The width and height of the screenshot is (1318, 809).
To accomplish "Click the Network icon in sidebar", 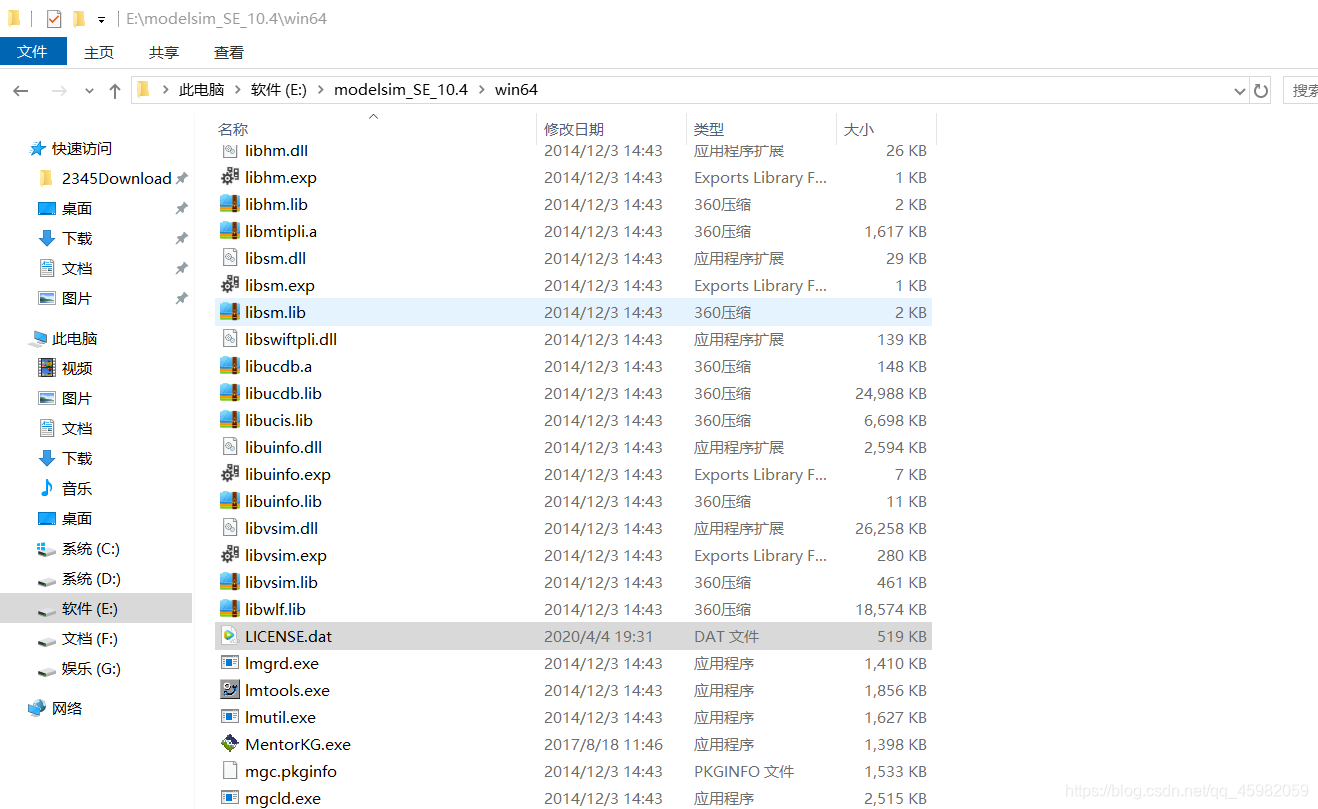I will pos(37,708).
